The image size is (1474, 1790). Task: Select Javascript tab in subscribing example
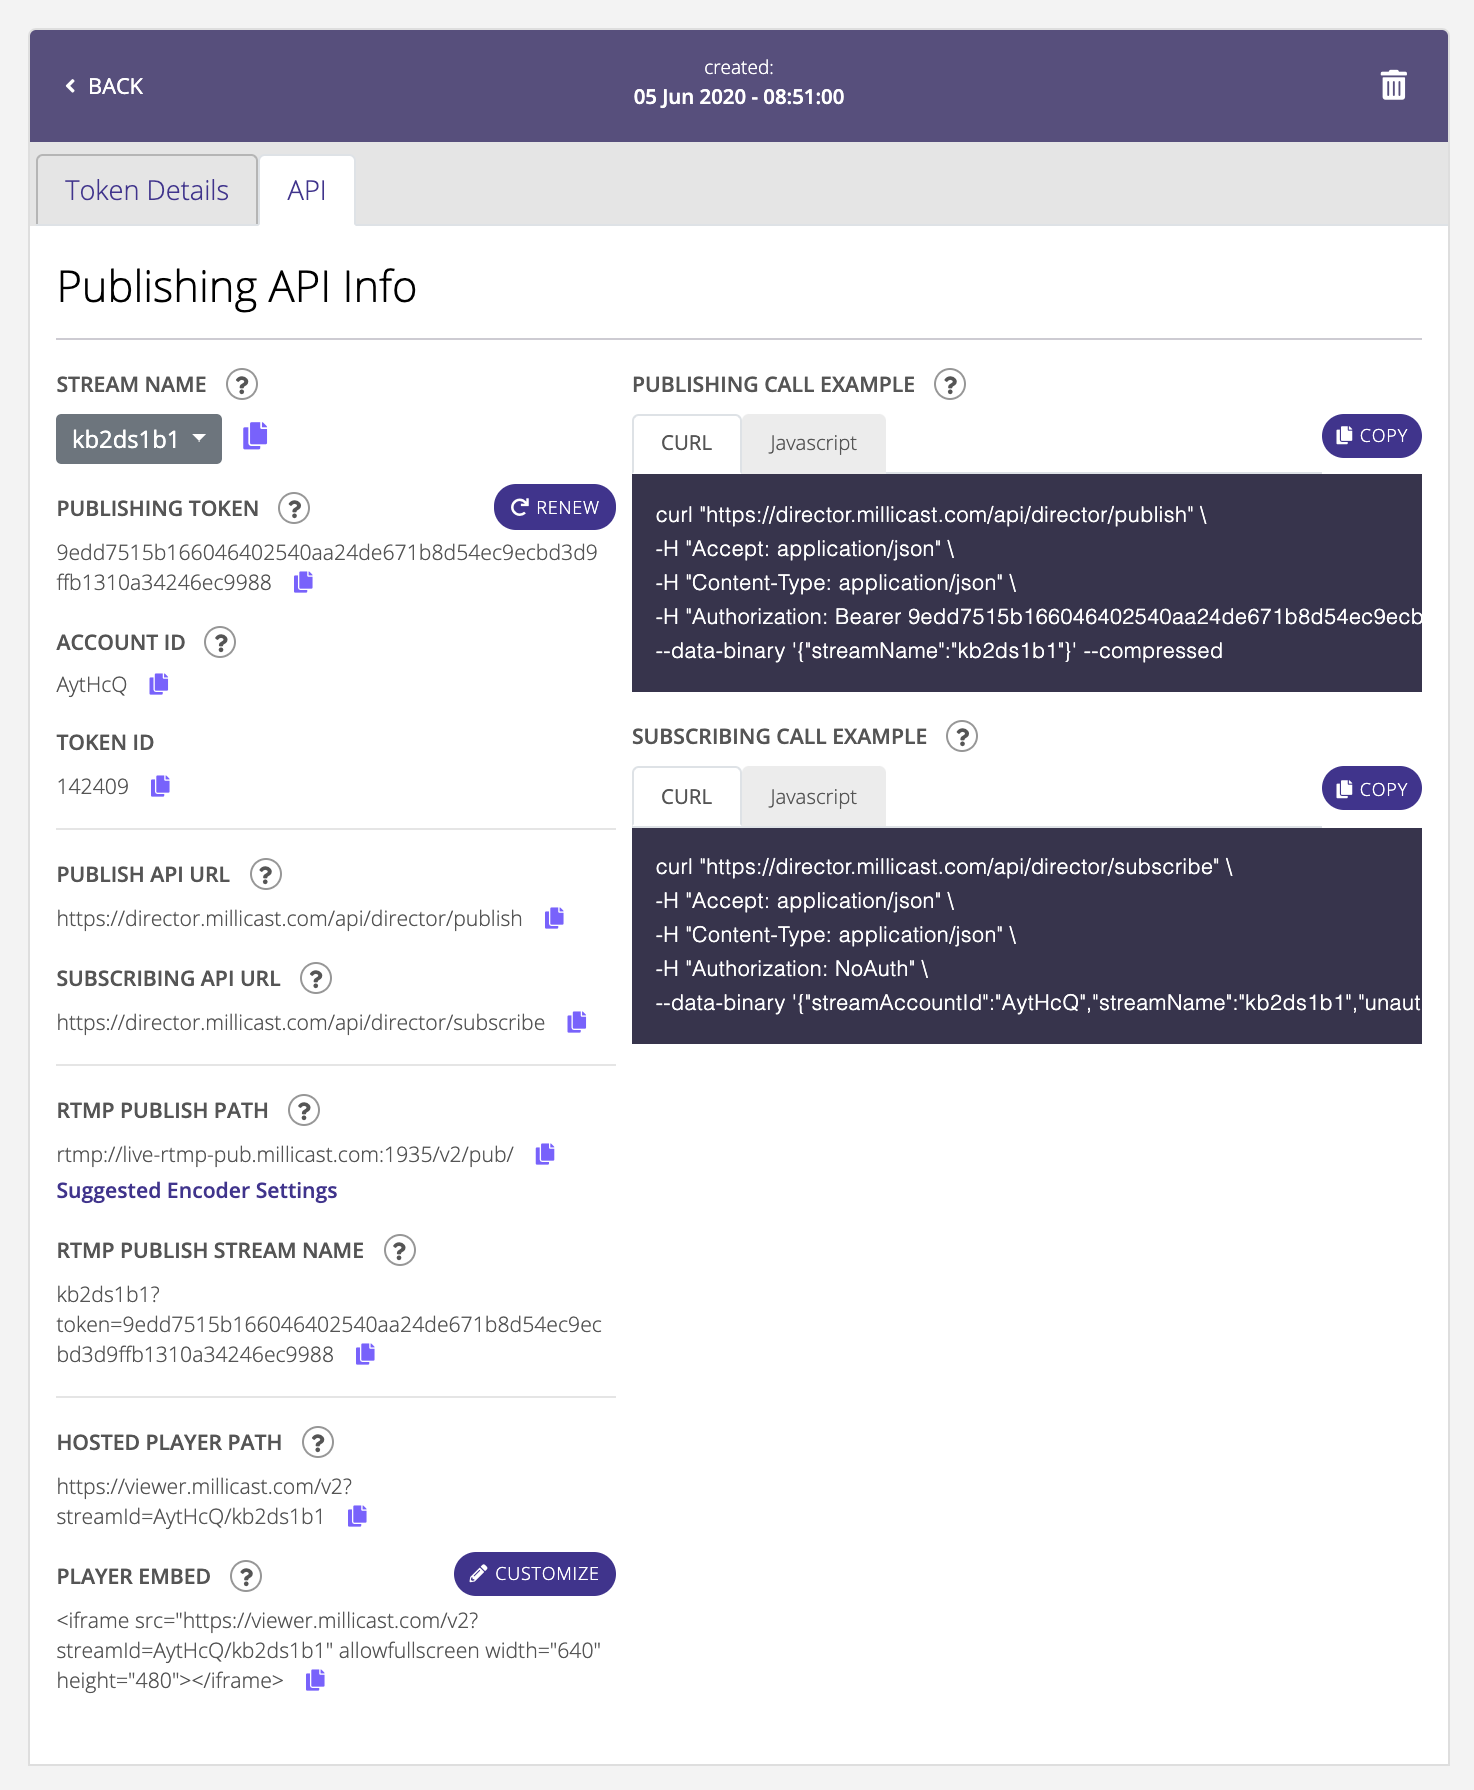(x=813, y=797)
